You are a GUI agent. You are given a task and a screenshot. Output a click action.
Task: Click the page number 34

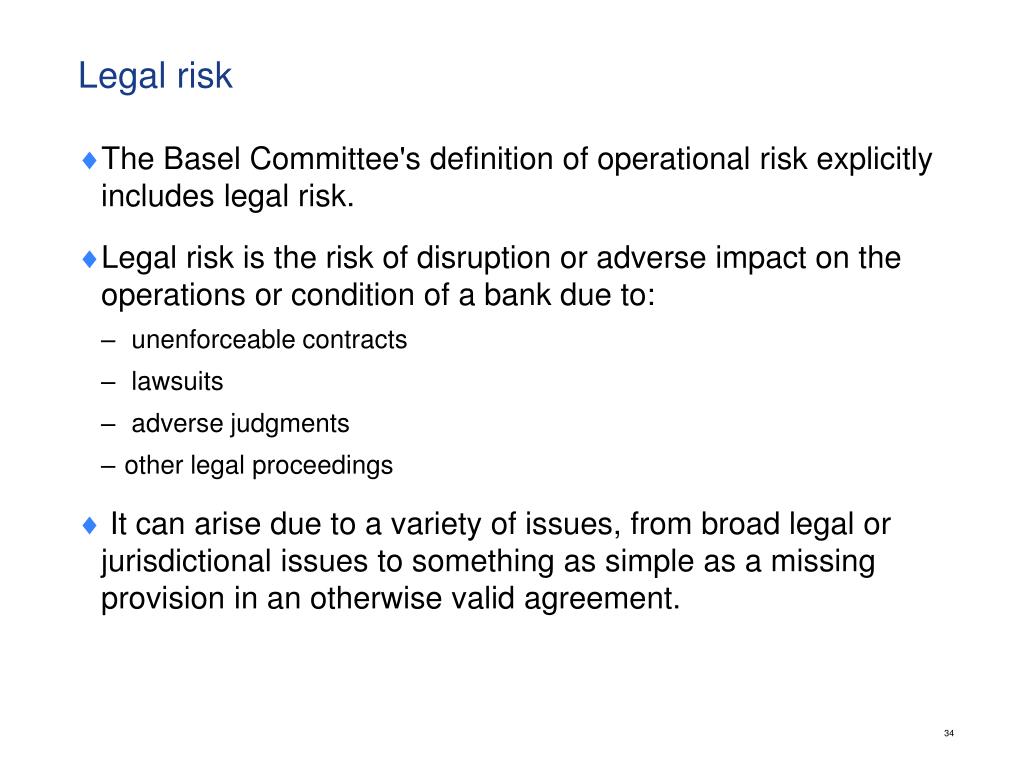tap(949, 733)
